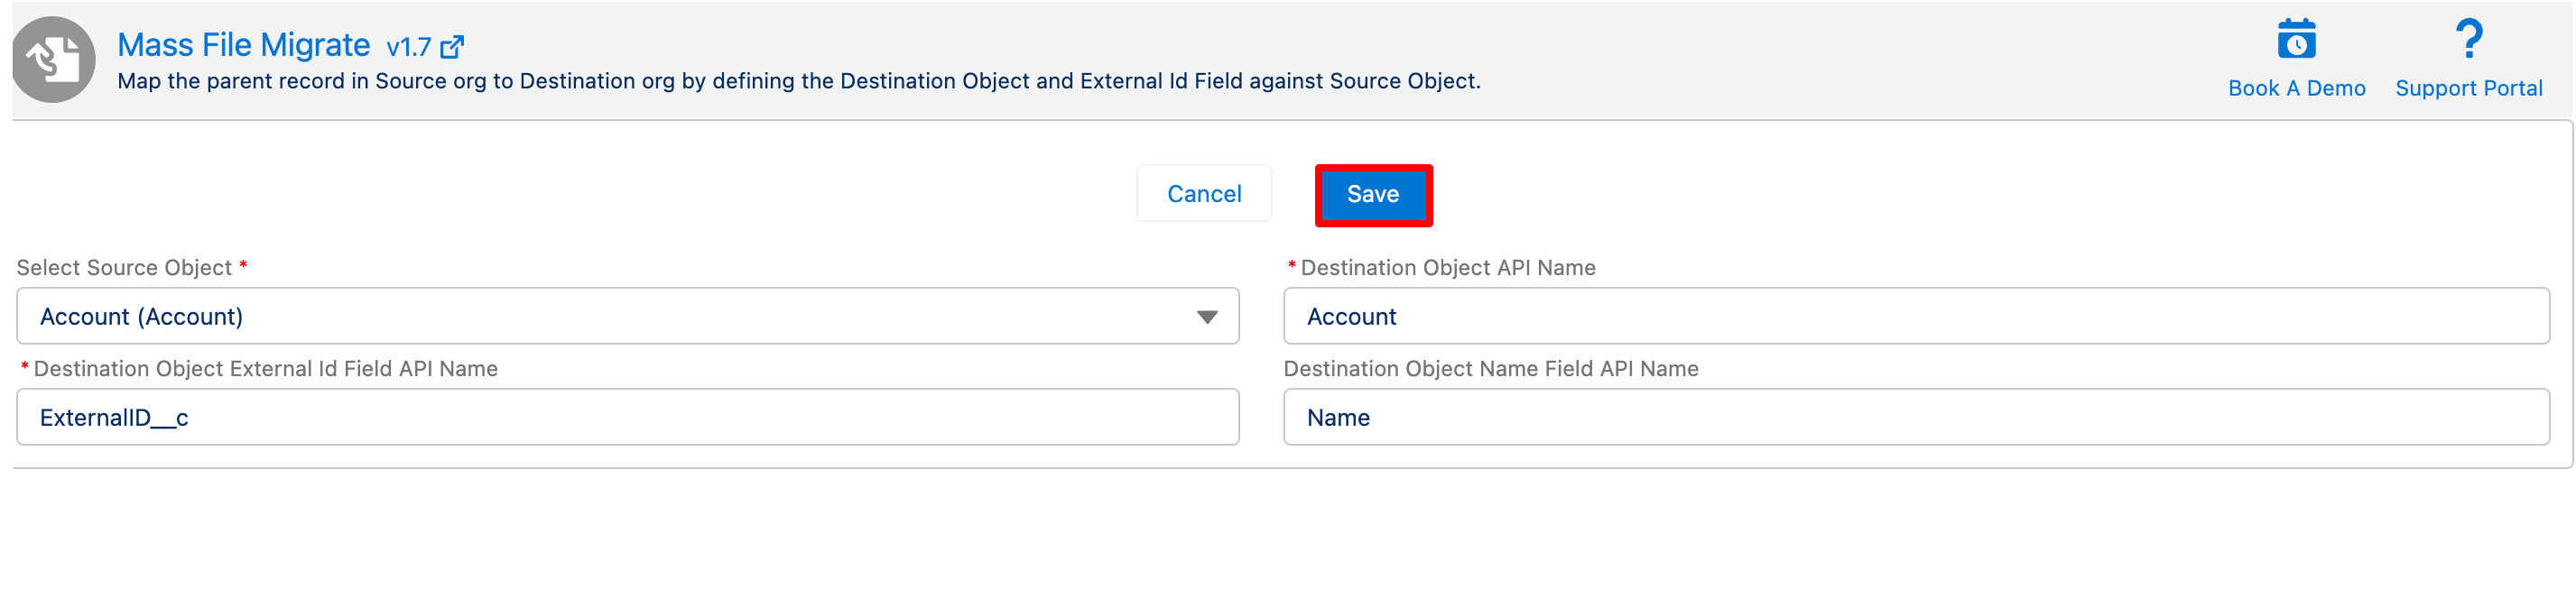Click the header description text about mapping

click(x=798, y=81)
